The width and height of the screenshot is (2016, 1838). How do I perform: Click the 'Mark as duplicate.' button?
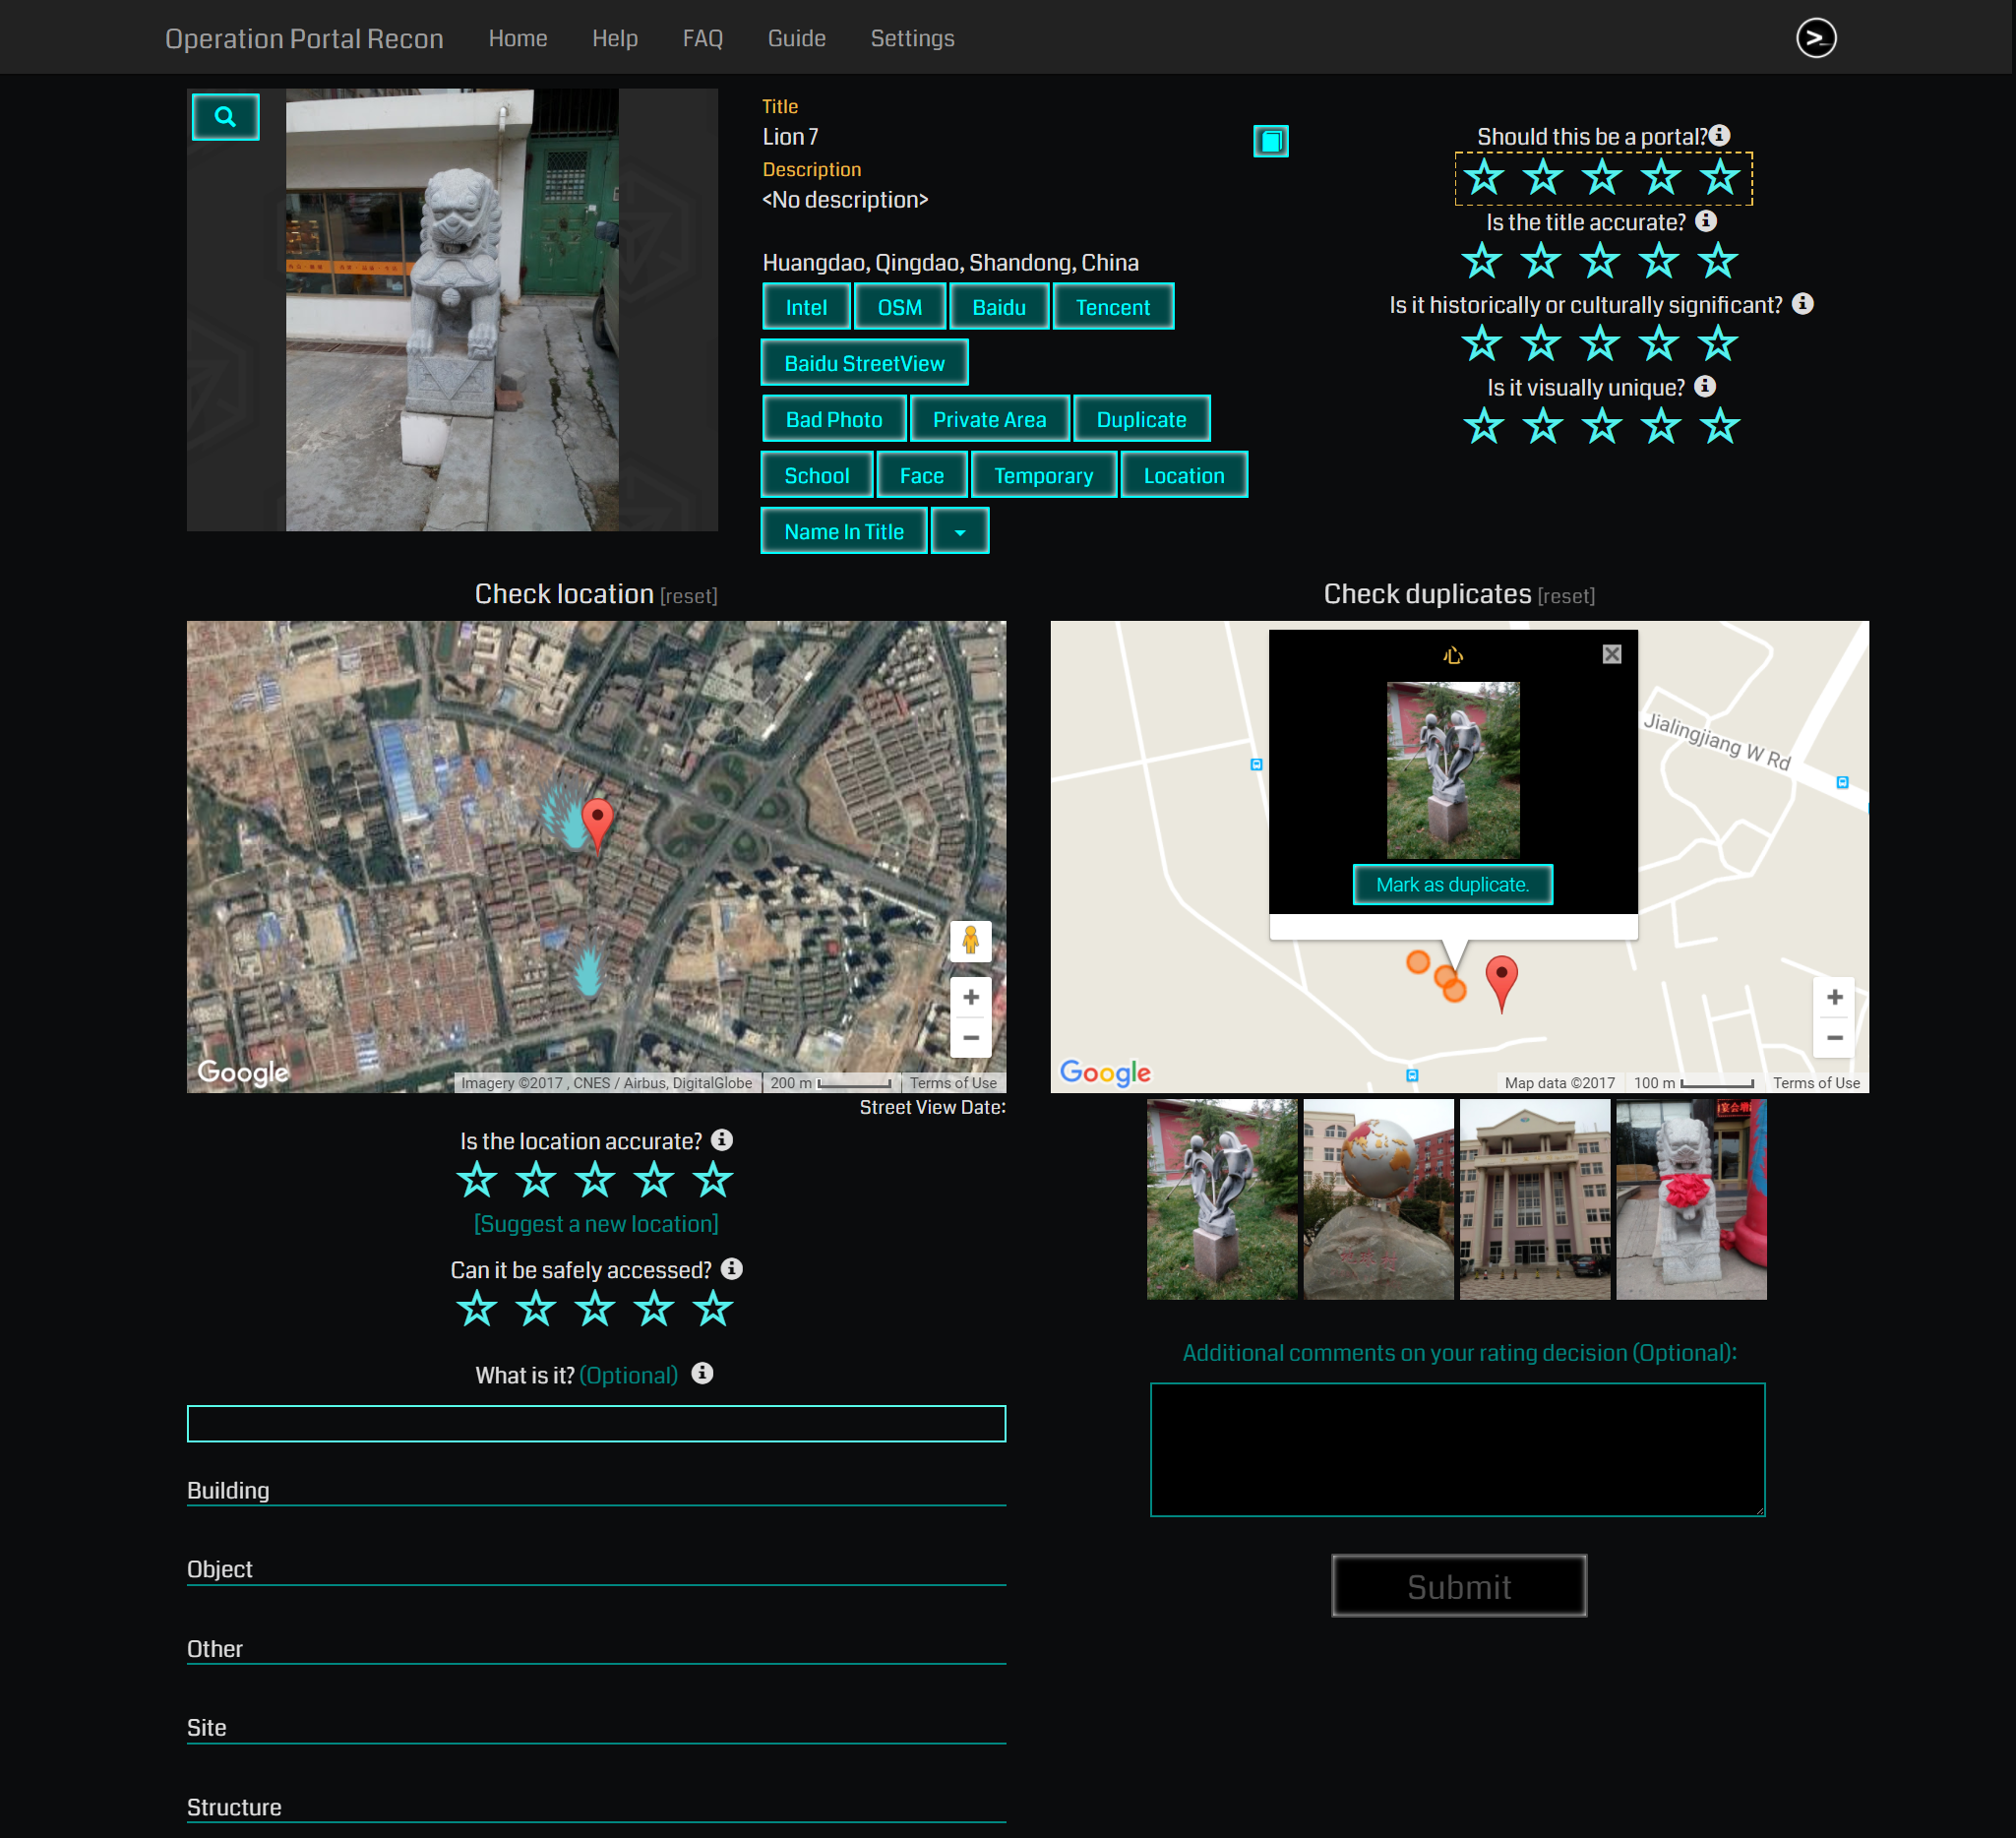[x=1451, y=884]
